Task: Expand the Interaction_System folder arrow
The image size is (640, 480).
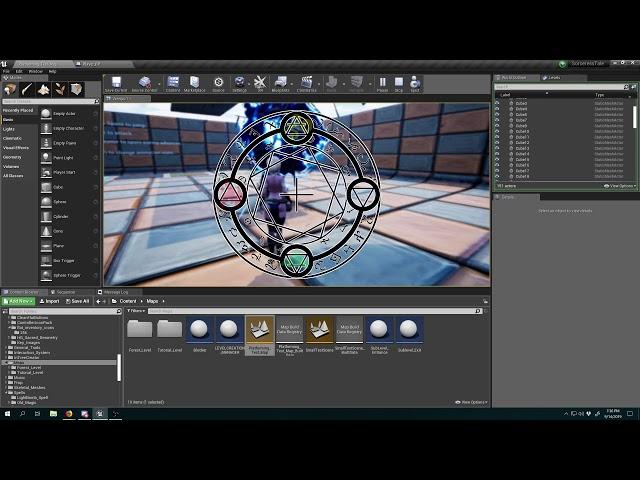Action: click(x=6, y=353)
